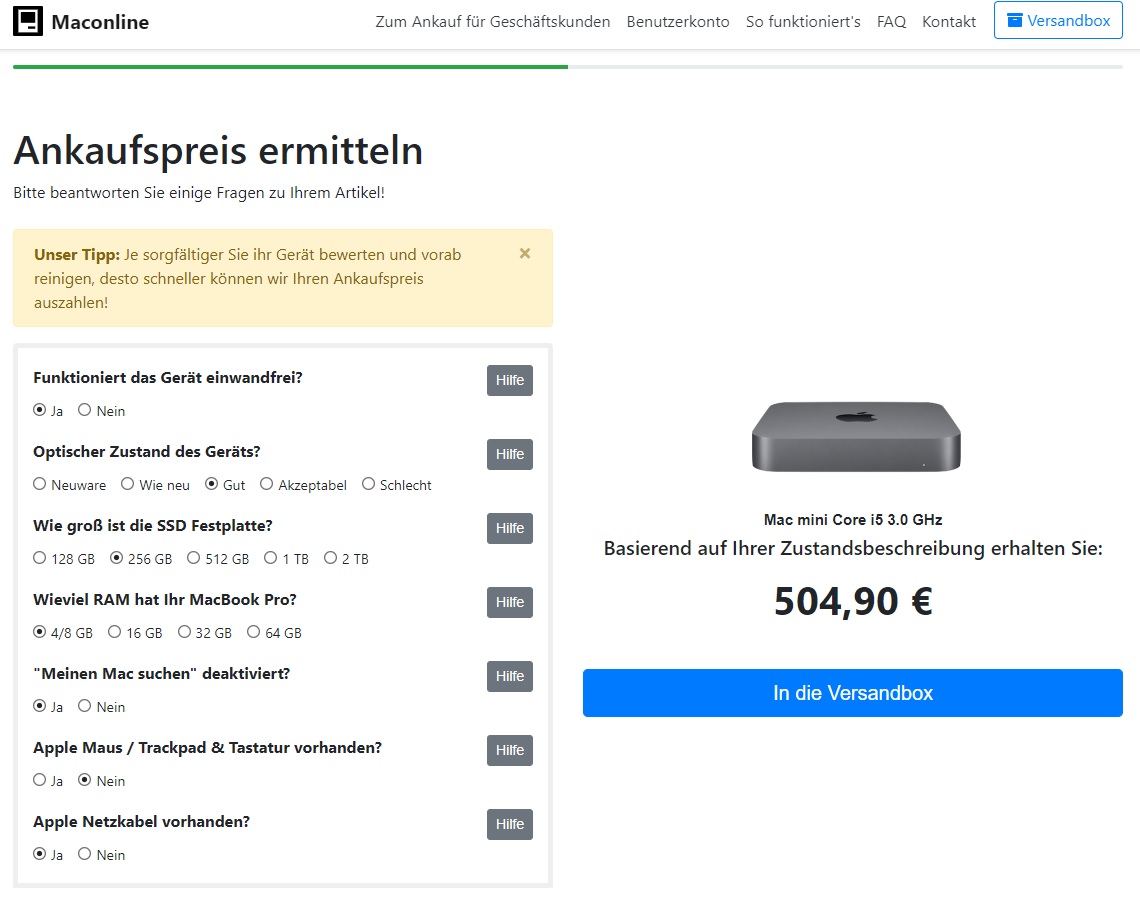
Task: Select Ja for mouse and keyboard included
Action: tap(40, 780)
